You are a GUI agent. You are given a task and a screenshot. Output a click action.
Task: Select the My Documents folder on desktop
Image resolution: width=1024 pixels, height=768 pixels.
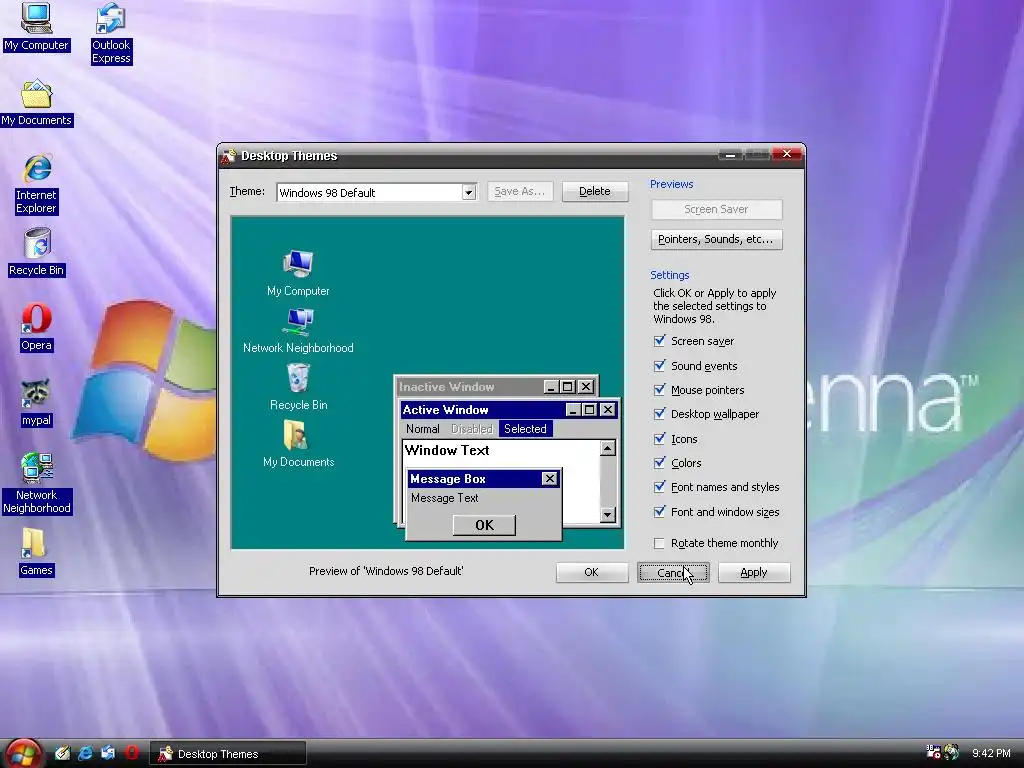pos(37,103)
